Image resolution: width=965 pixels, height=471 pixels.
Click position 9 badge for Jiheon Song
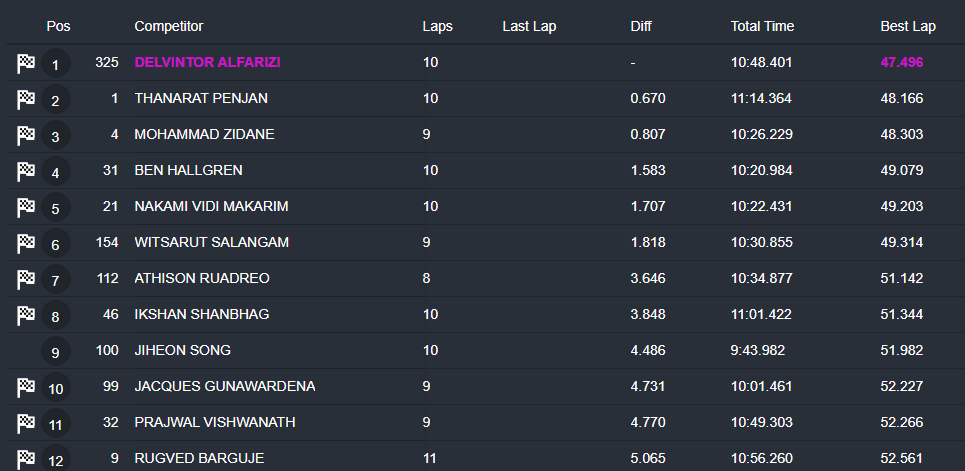pyautogui.click(x=56, y=352)
